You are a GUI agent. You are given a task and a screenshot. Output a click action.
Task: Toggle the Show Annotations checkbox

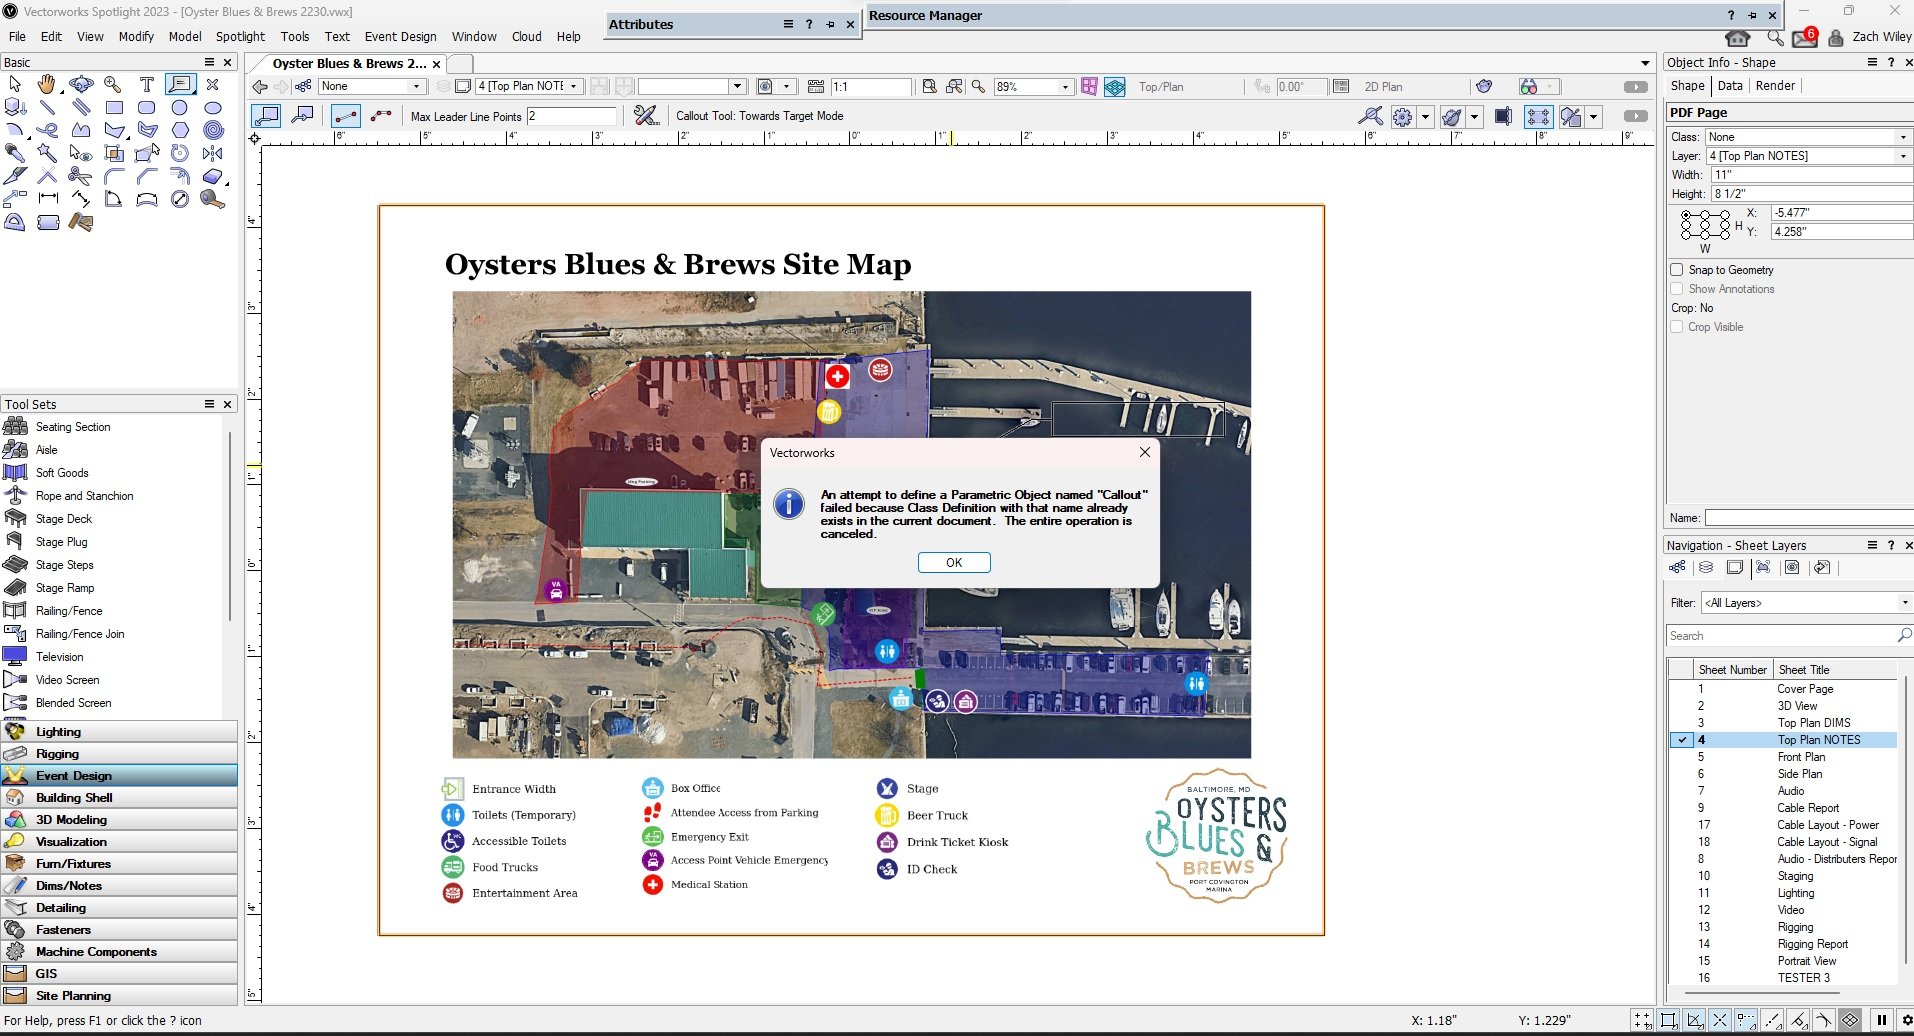tap(1677, 289)
